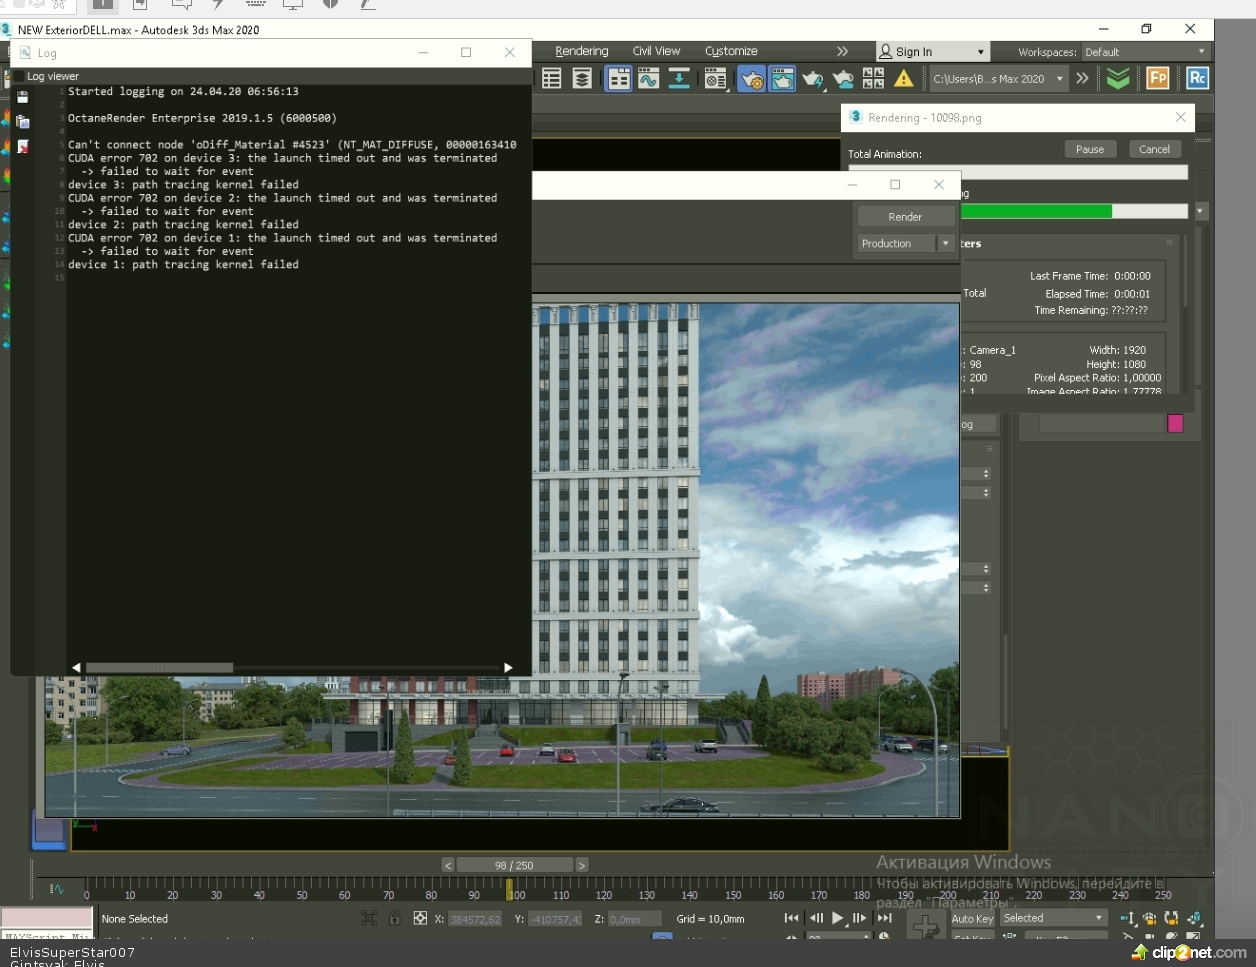The height and width of the screenshot is (967, 1256).
Task: Open the project path C:\Users dropdown
Action: [997, 78]
